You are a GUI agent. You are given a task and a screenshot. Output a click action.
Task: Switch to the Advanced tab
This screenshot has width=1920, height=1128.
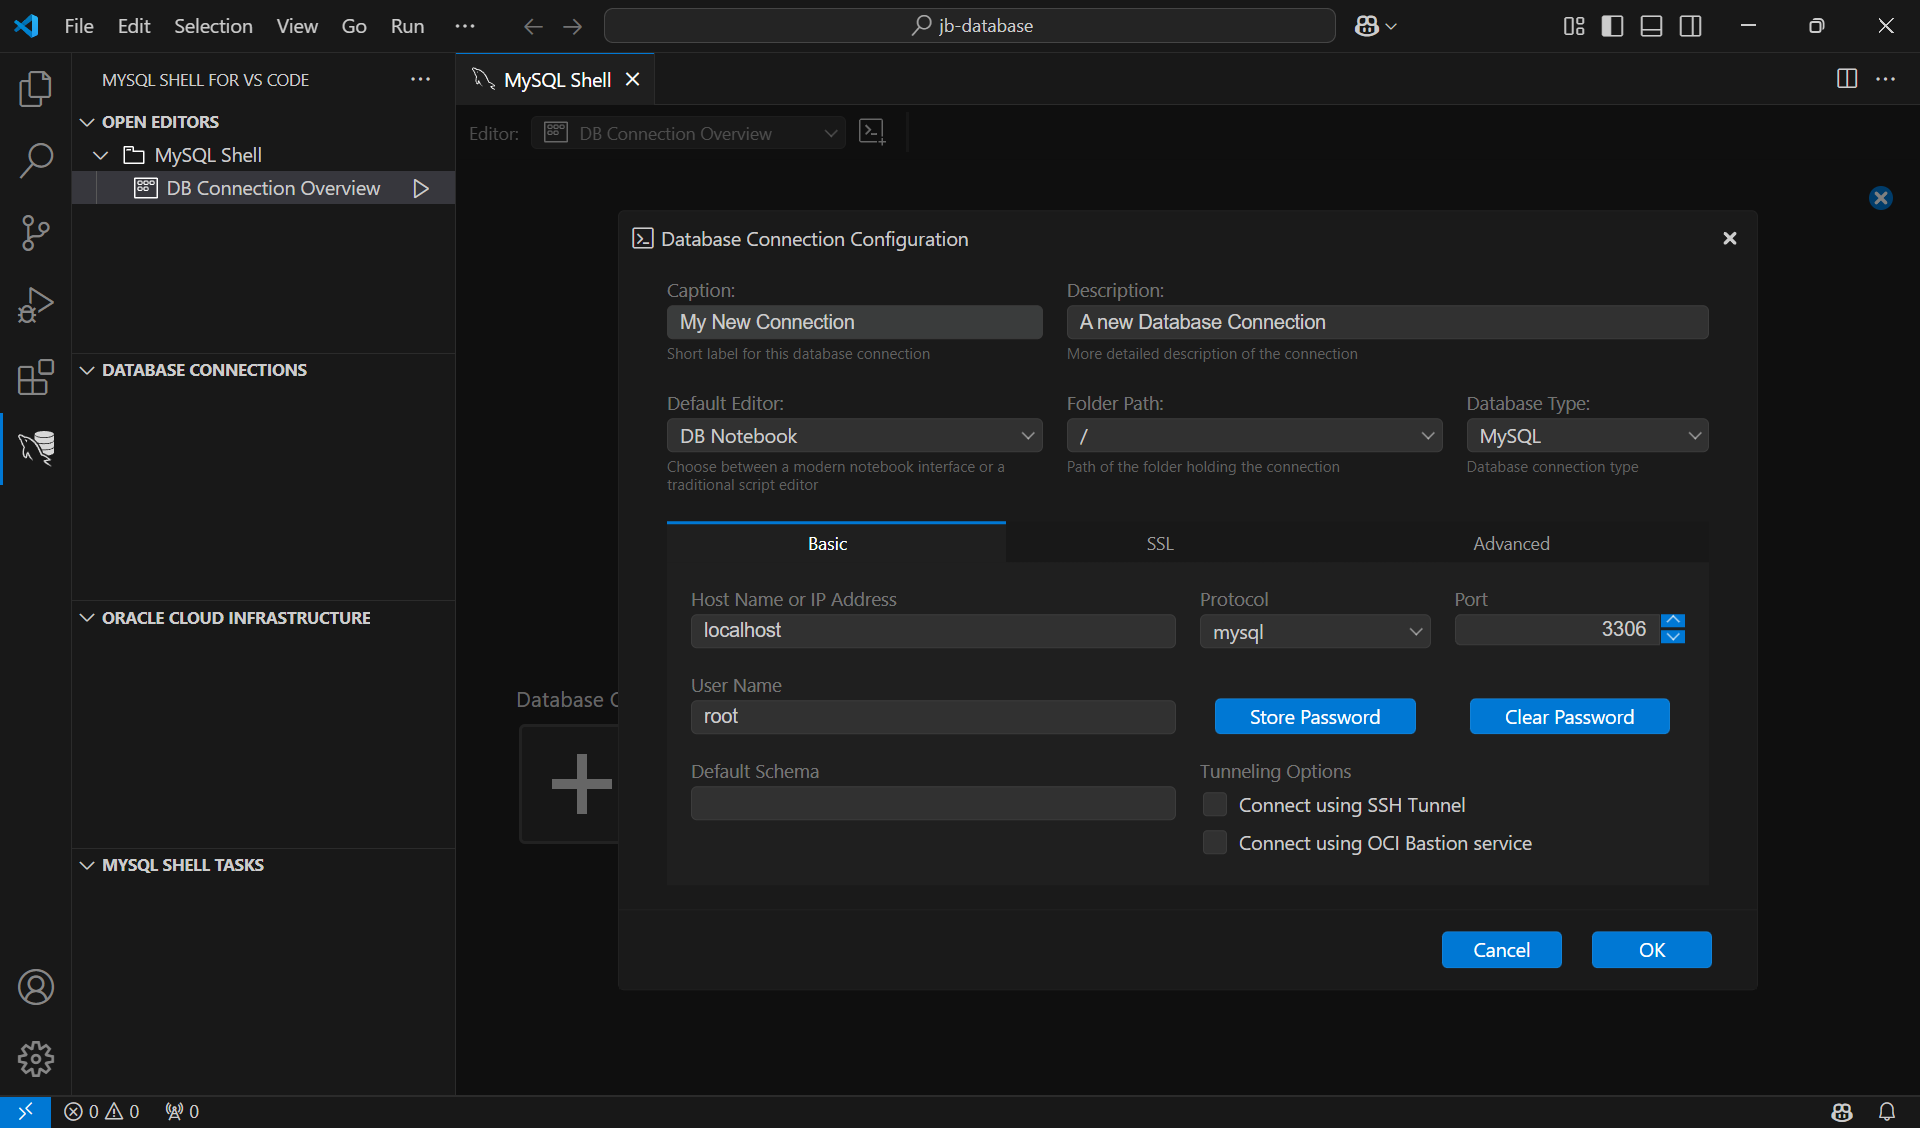tap(1510, 543)
